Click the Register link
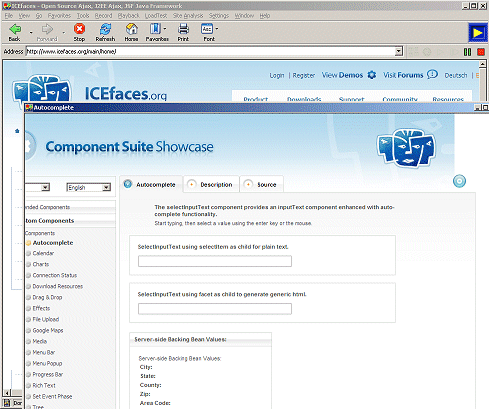This screenshot has width=489, height=409. (x=304, y=76)
